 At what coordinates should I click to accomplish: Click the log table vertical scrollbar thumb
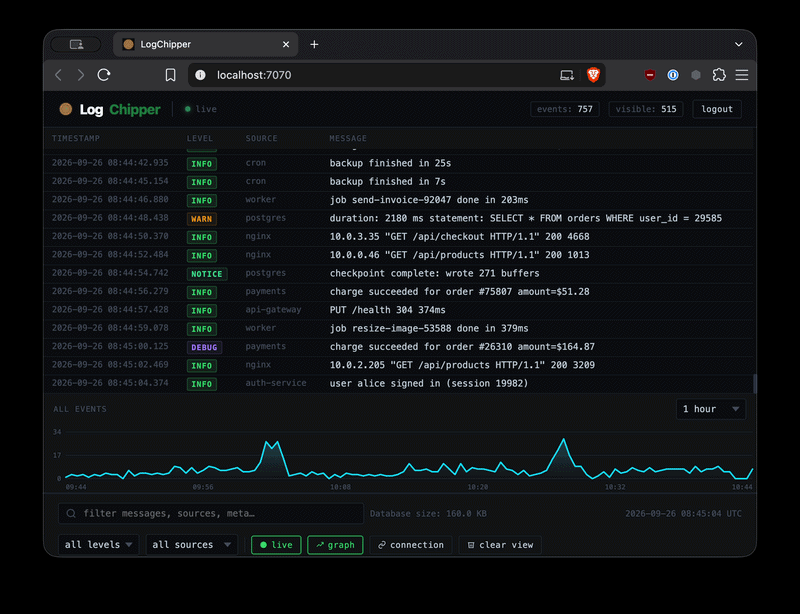755,383
